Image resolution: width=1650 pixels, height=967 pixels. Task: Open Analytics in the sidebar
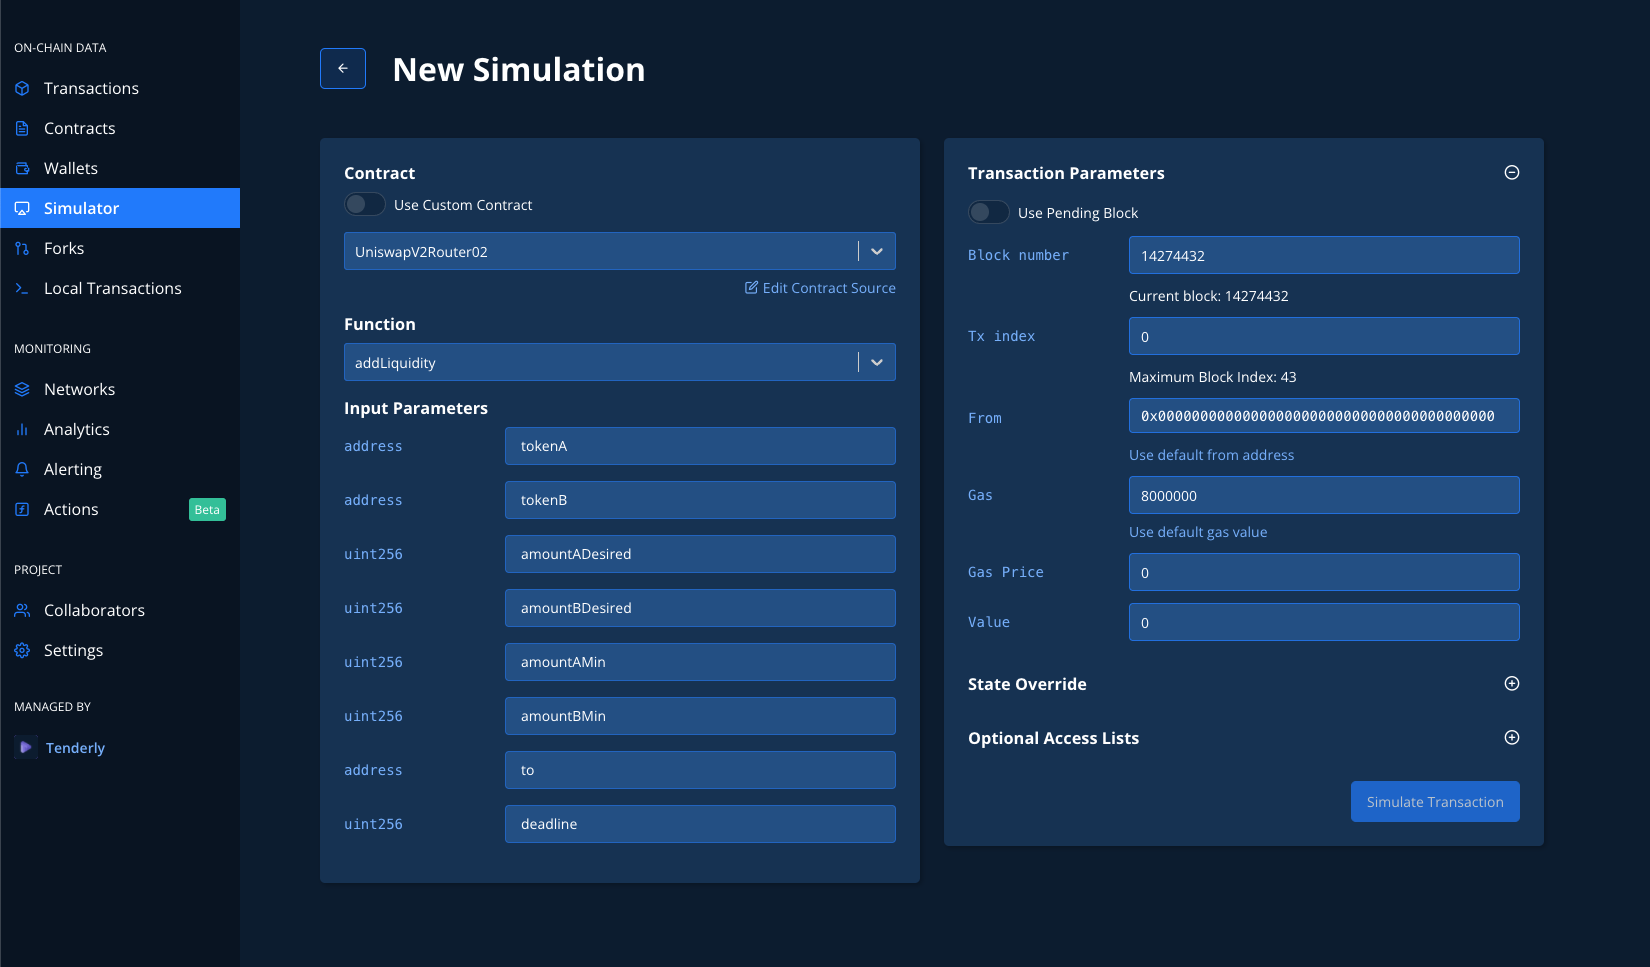pyautogui.click(x=120, y=429)
